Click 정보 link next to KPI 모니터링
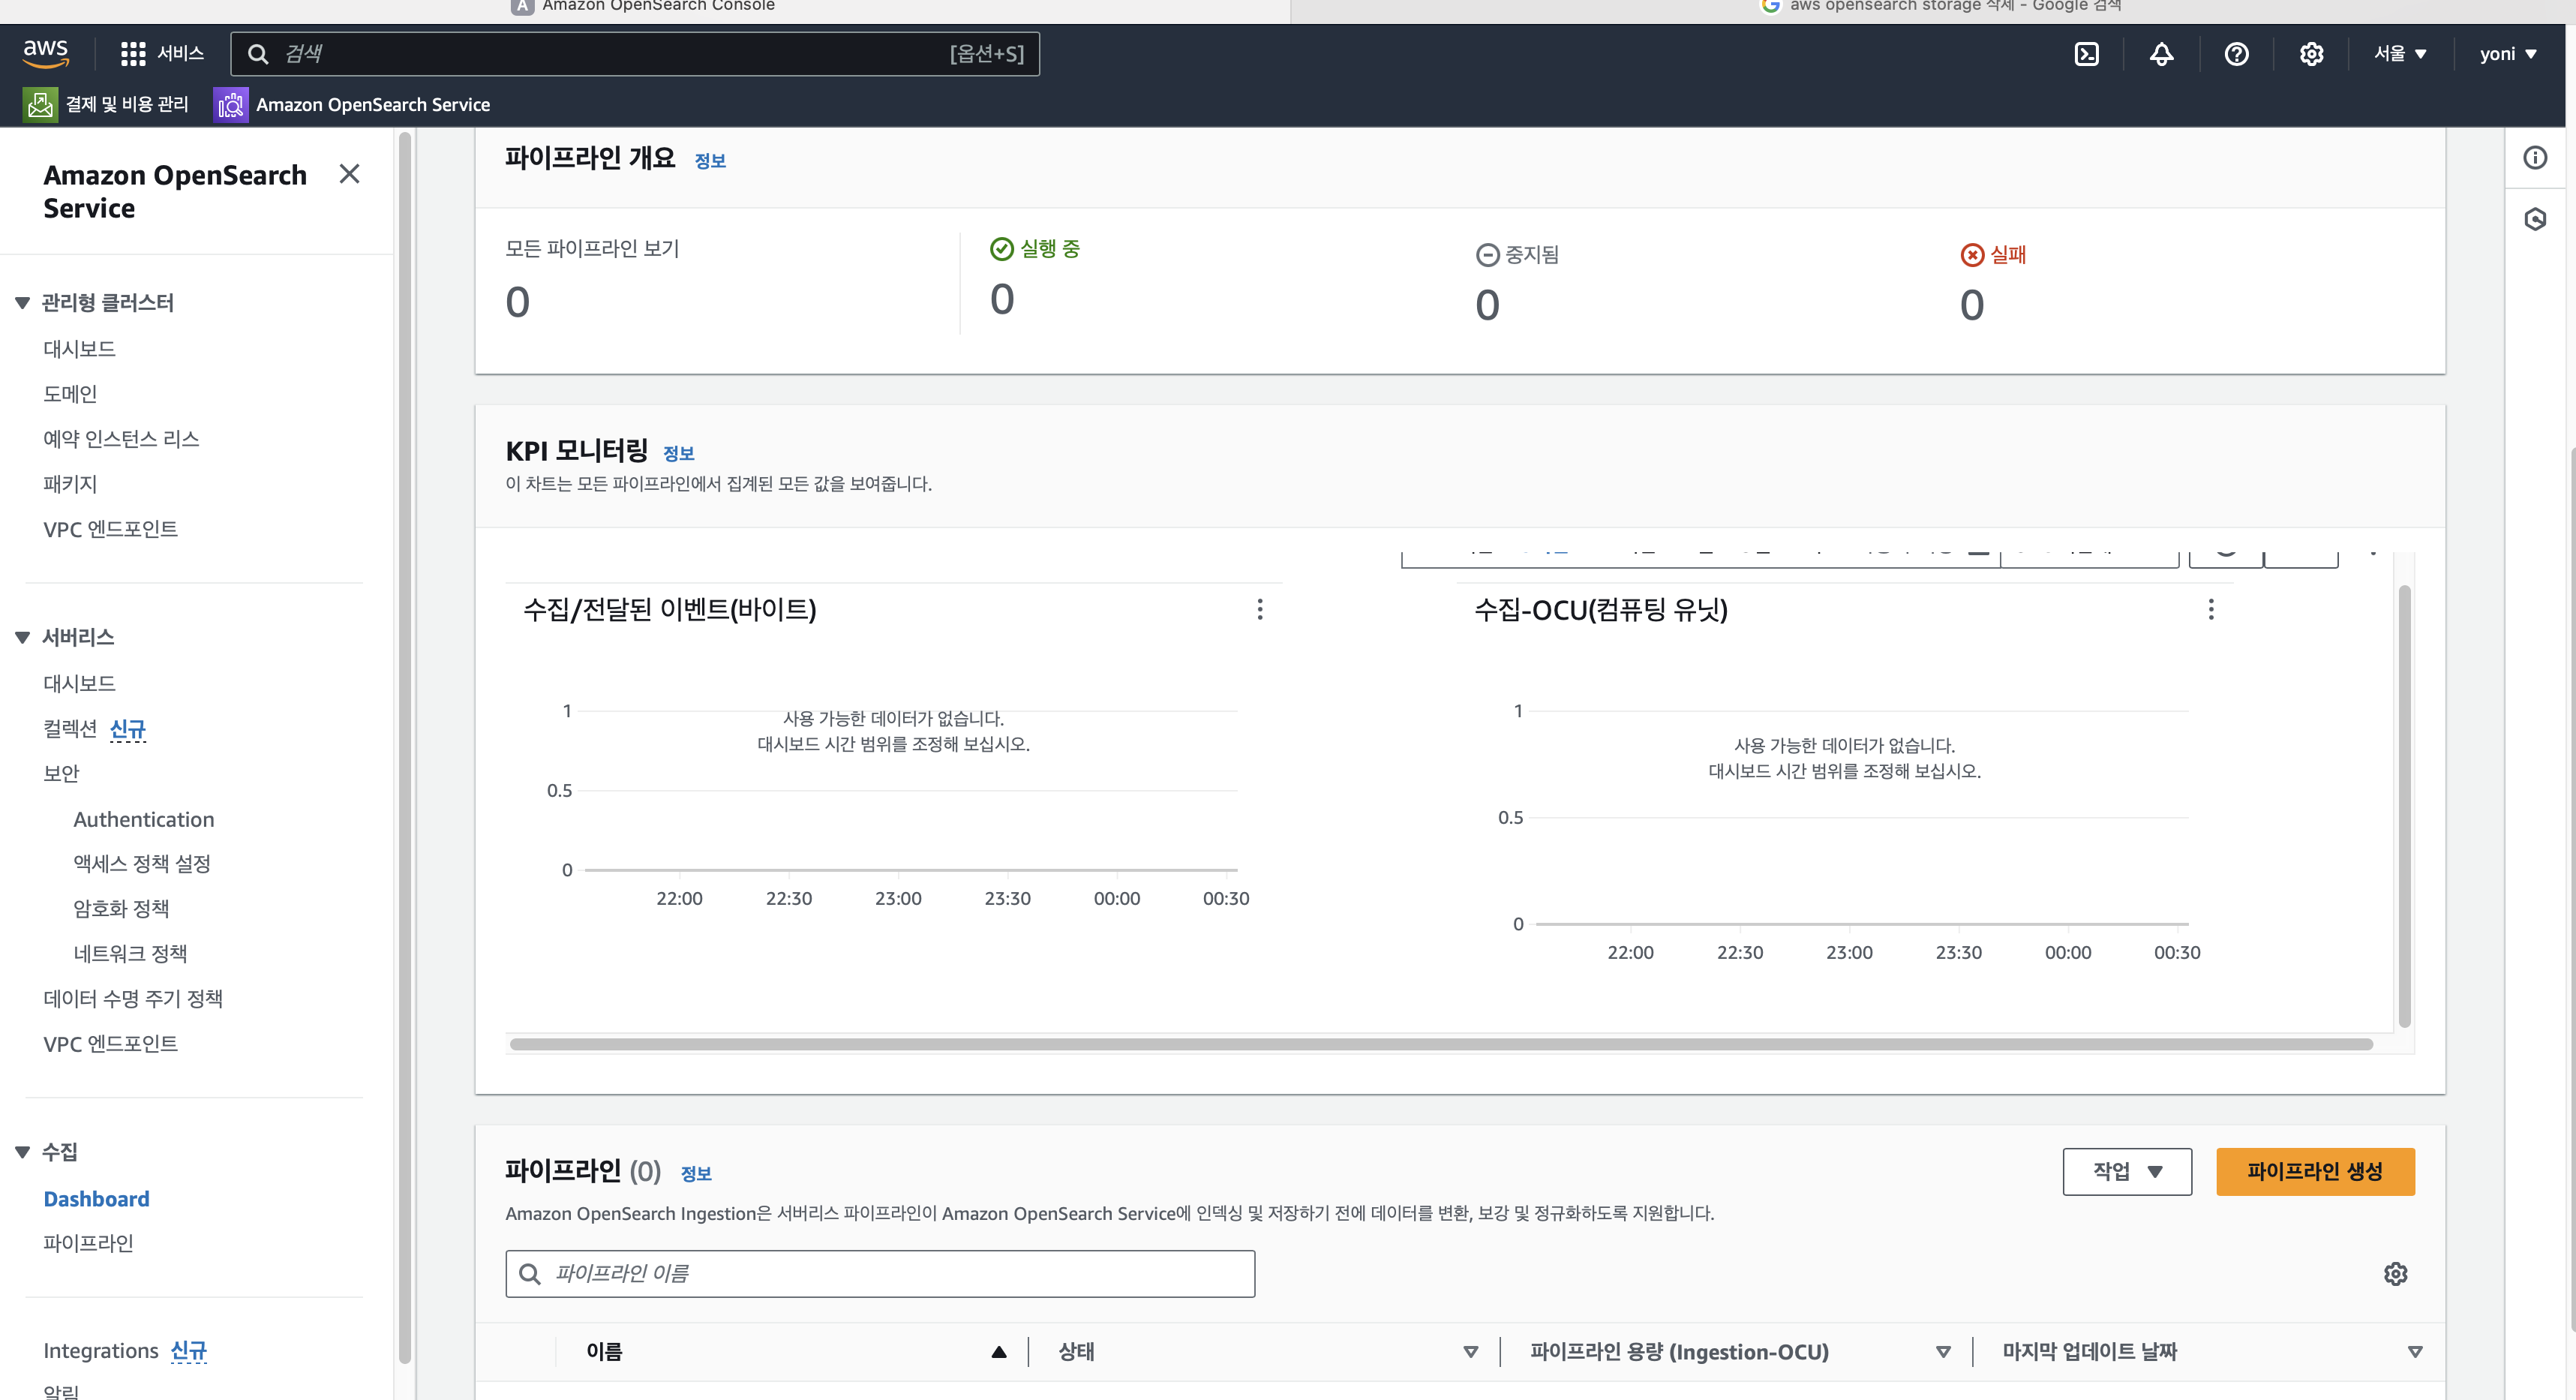Viewport: 2576px width, 1400px height. (x=679, y=454)
